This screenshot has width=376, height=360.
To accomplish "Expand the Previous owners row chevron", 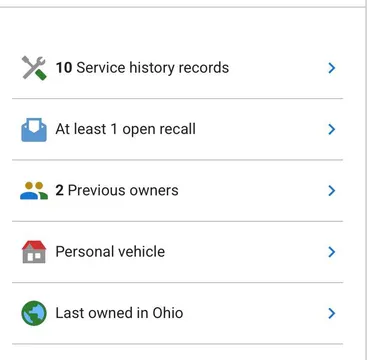I will [x=331, y=191].
